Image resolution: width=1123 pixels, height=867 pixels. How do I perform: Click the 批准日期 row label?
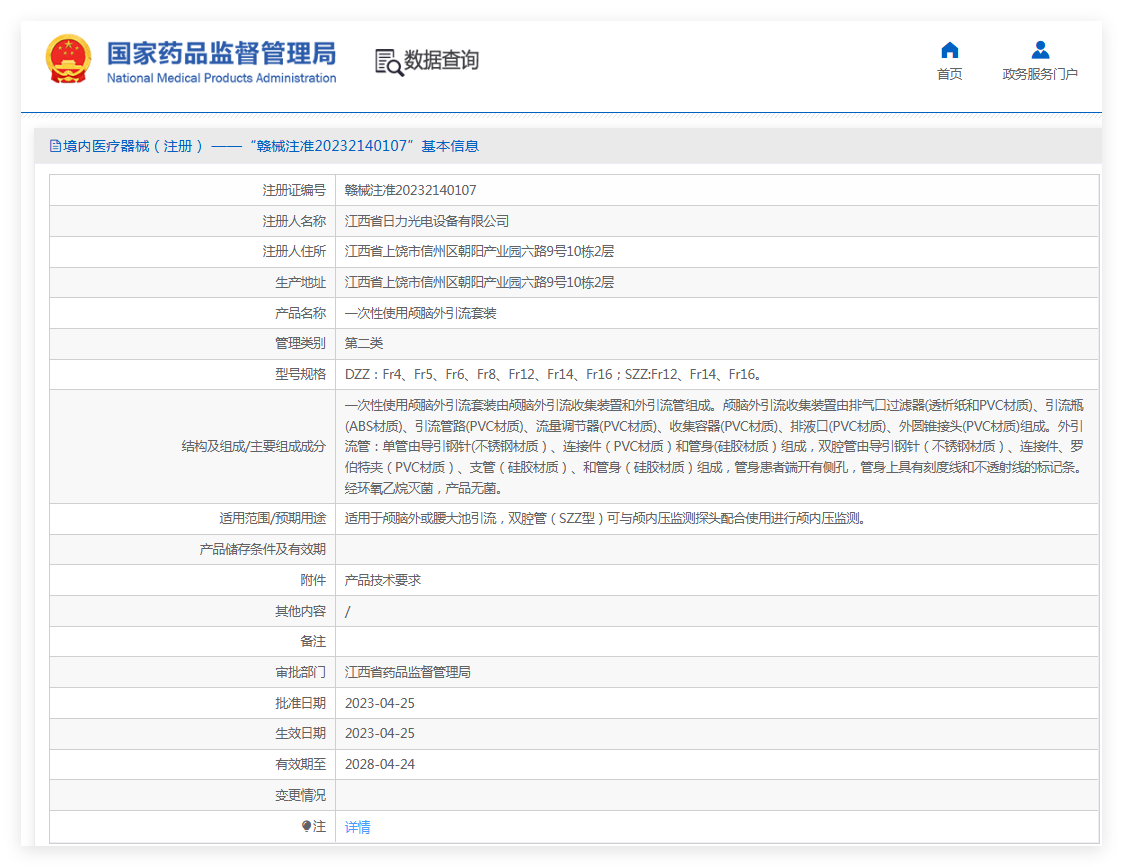pyautogui.click(x=300, y=703)
